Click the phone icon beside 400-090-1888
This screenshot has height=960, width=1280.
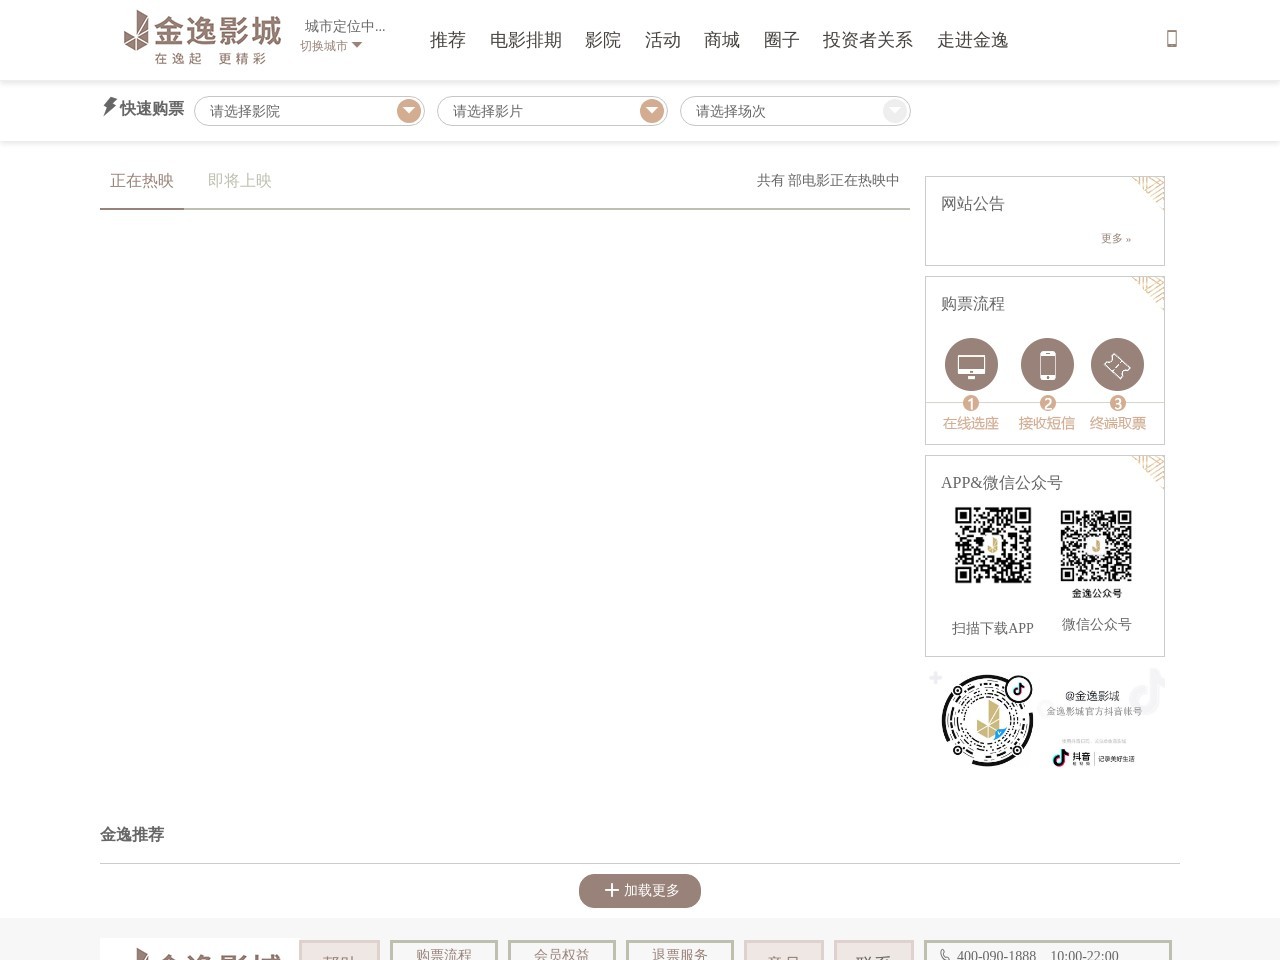[x=947, y=954]
